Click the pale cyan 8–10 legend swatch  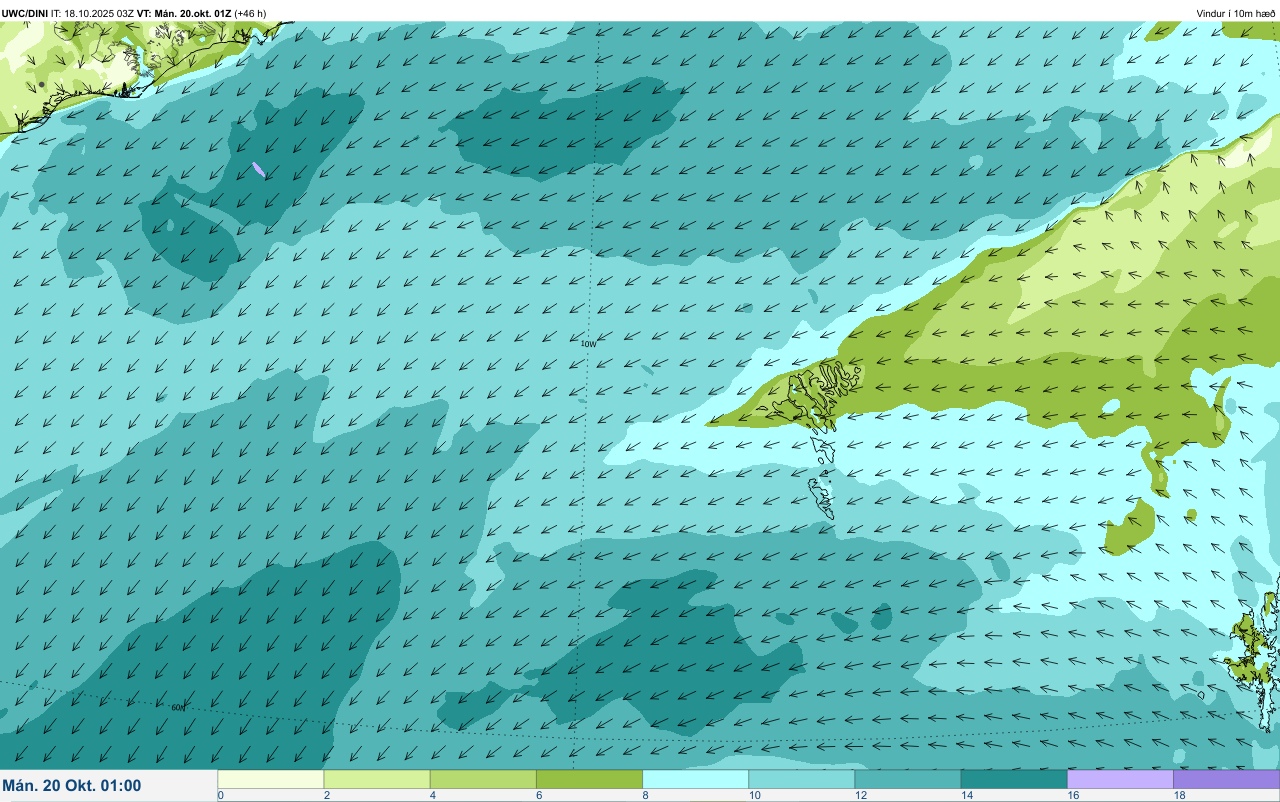coord(695,778)
